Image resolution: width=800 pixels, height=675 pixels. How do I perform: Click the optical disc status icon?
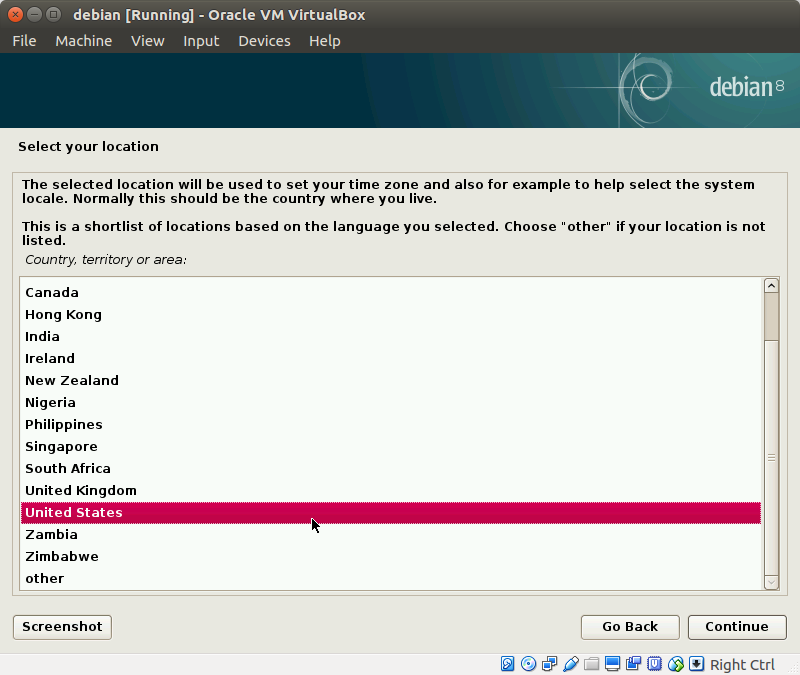tap(529, 664)
